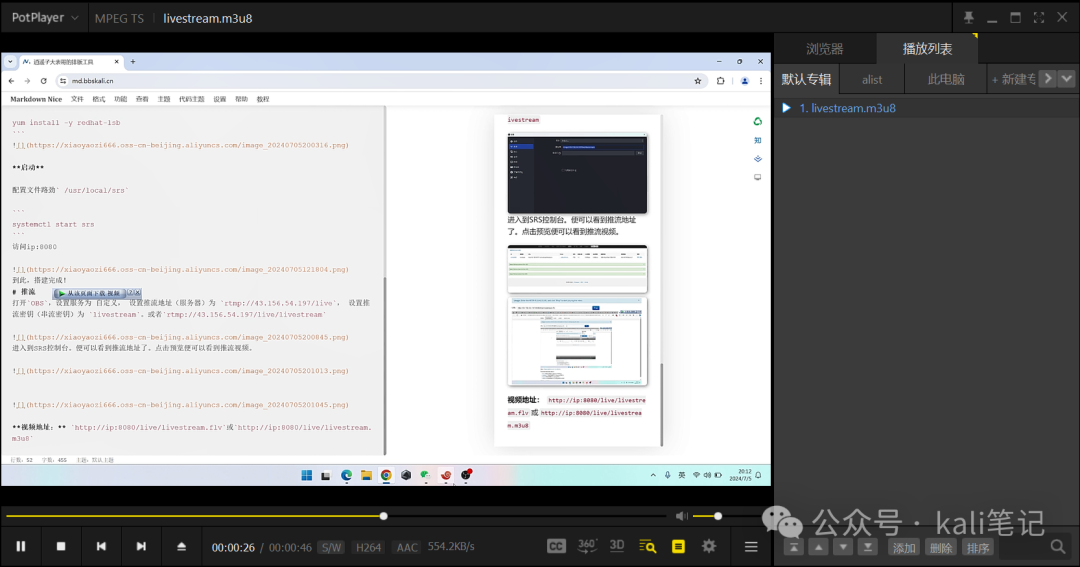The image size is (1080, 567).
Task: Move playlist item down
Action: (x=843, y=547)
